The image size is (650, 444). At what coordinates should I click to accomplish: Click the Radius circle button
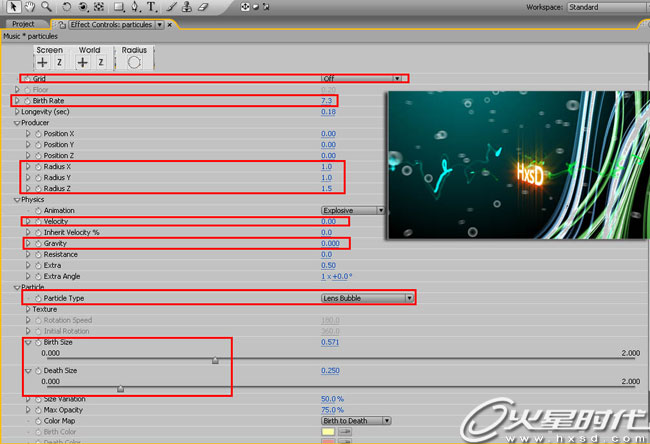[134, 62]
